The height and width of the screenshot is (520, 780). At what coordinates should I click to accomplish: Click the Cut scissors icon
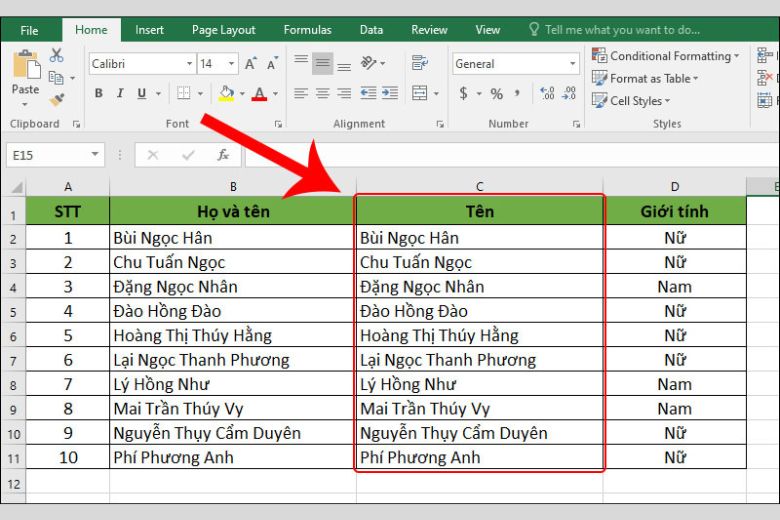tap(56, 56)
